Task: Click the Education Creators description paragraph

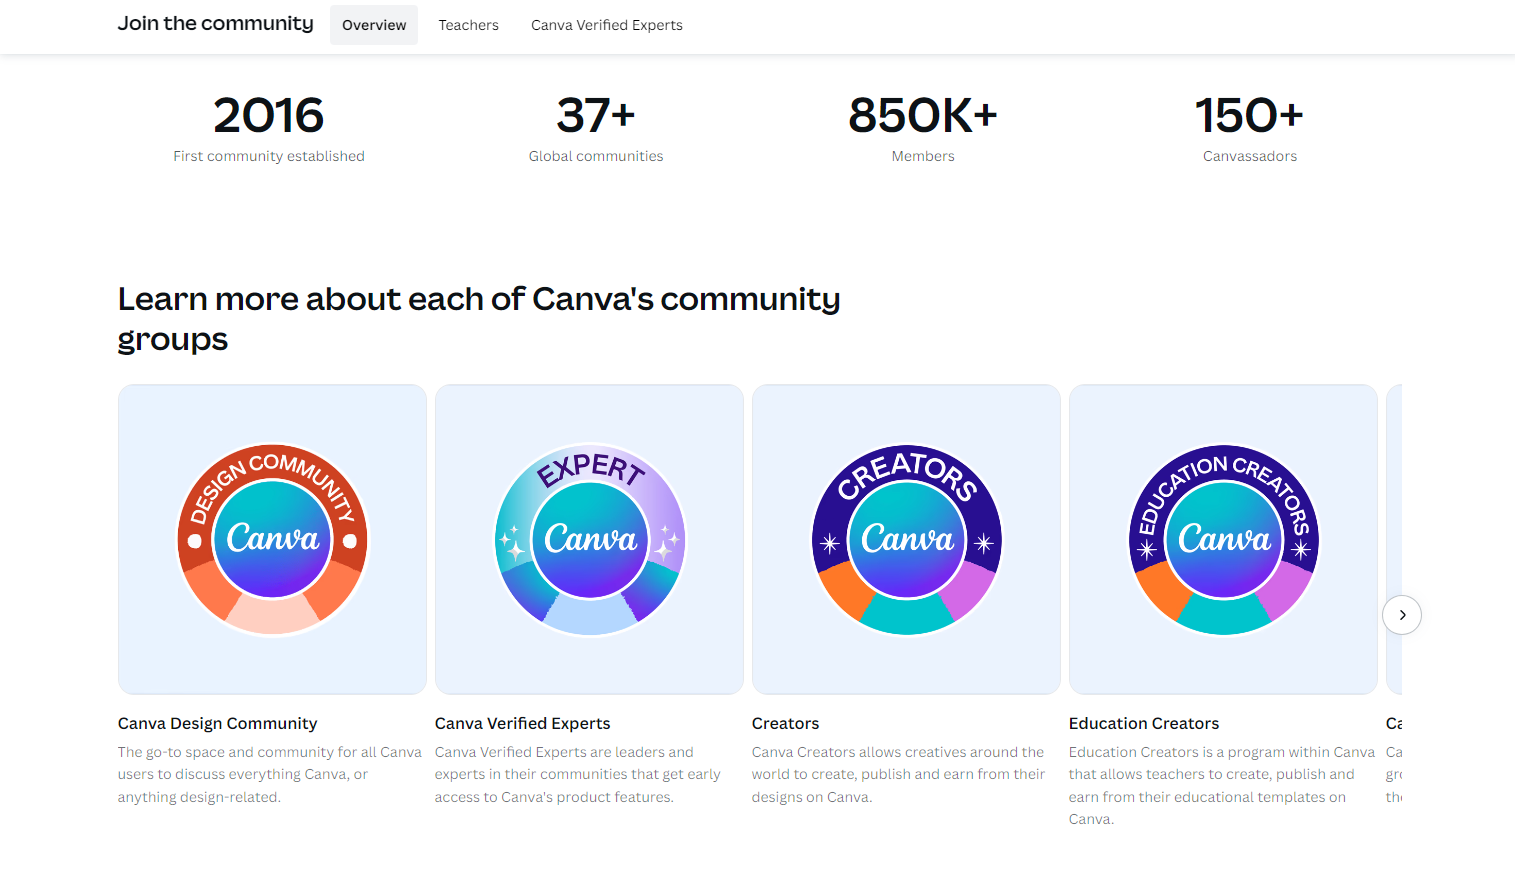Action: pos(1222,786)
